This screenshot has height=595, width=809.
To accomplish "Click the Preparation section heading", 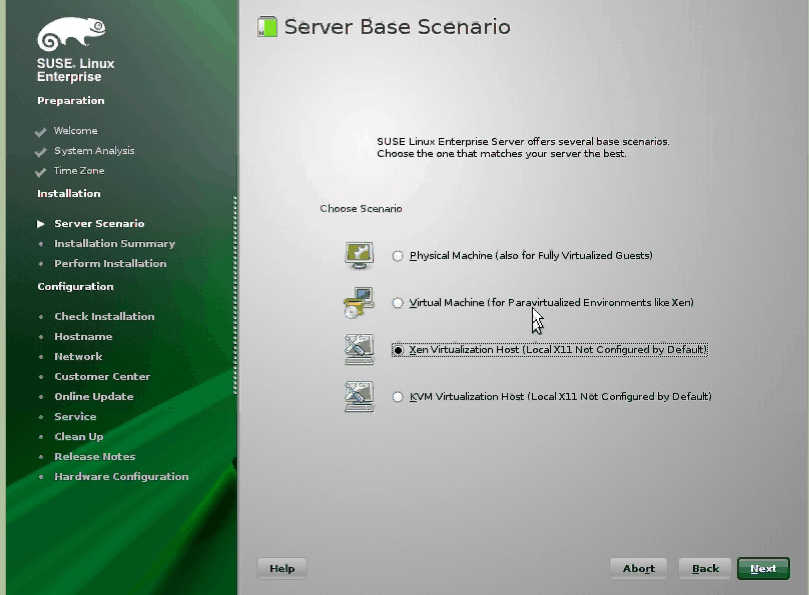I will [71, 101].
